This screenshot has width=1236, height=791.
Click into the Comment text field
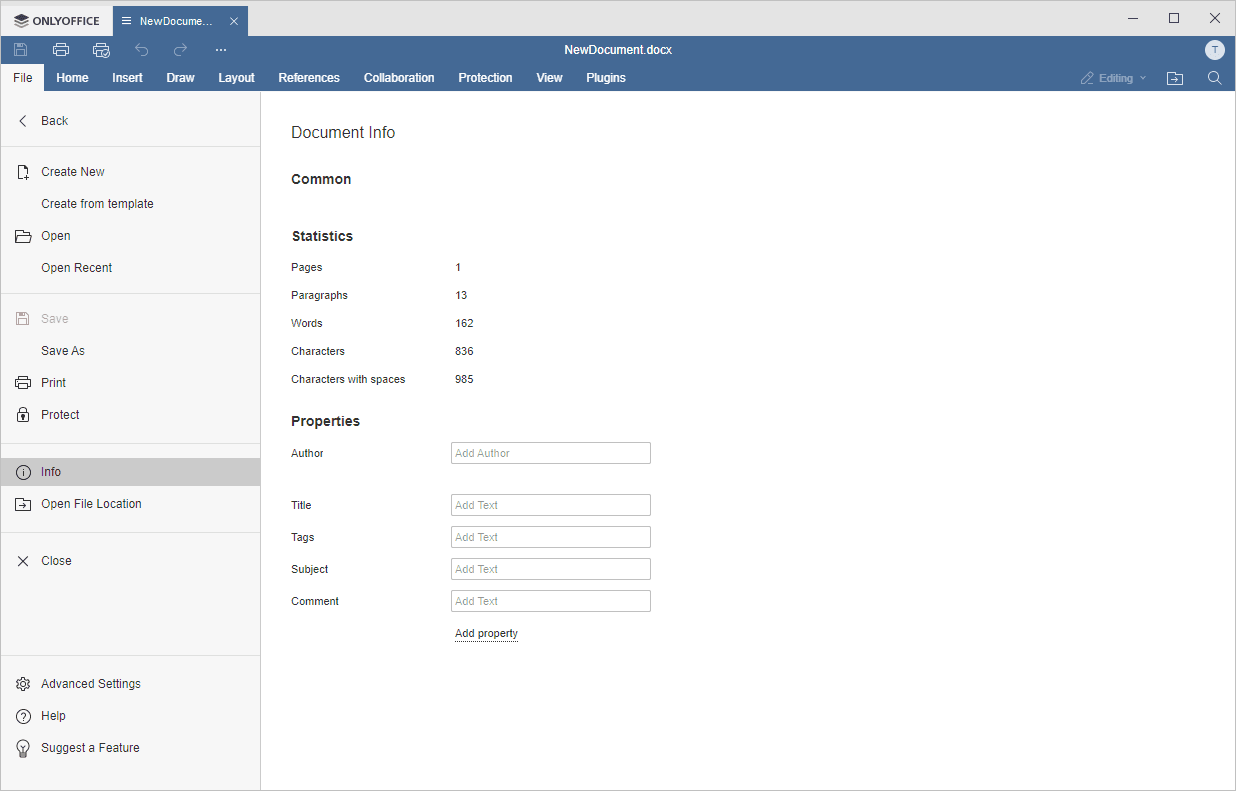[550, 601]
